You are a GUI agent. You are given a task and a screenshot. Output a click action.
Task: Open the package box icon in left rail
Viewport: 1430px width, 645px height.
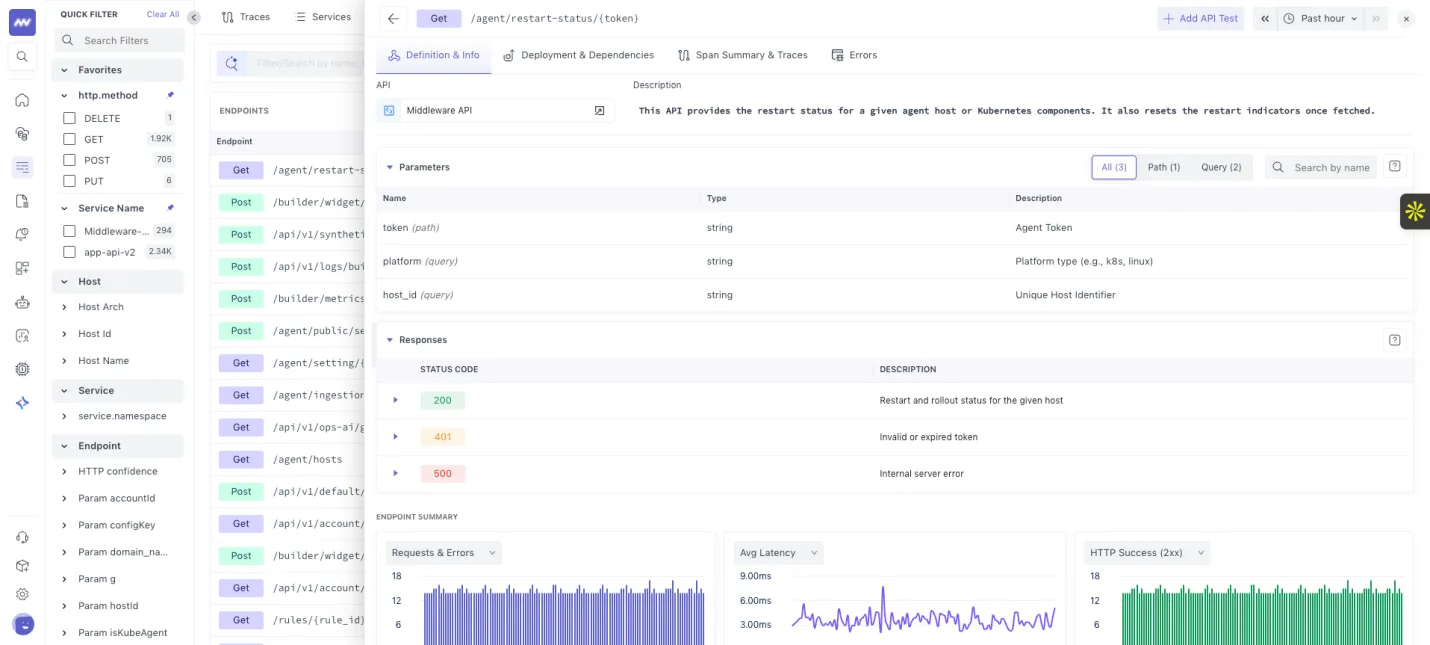(22, 566)
